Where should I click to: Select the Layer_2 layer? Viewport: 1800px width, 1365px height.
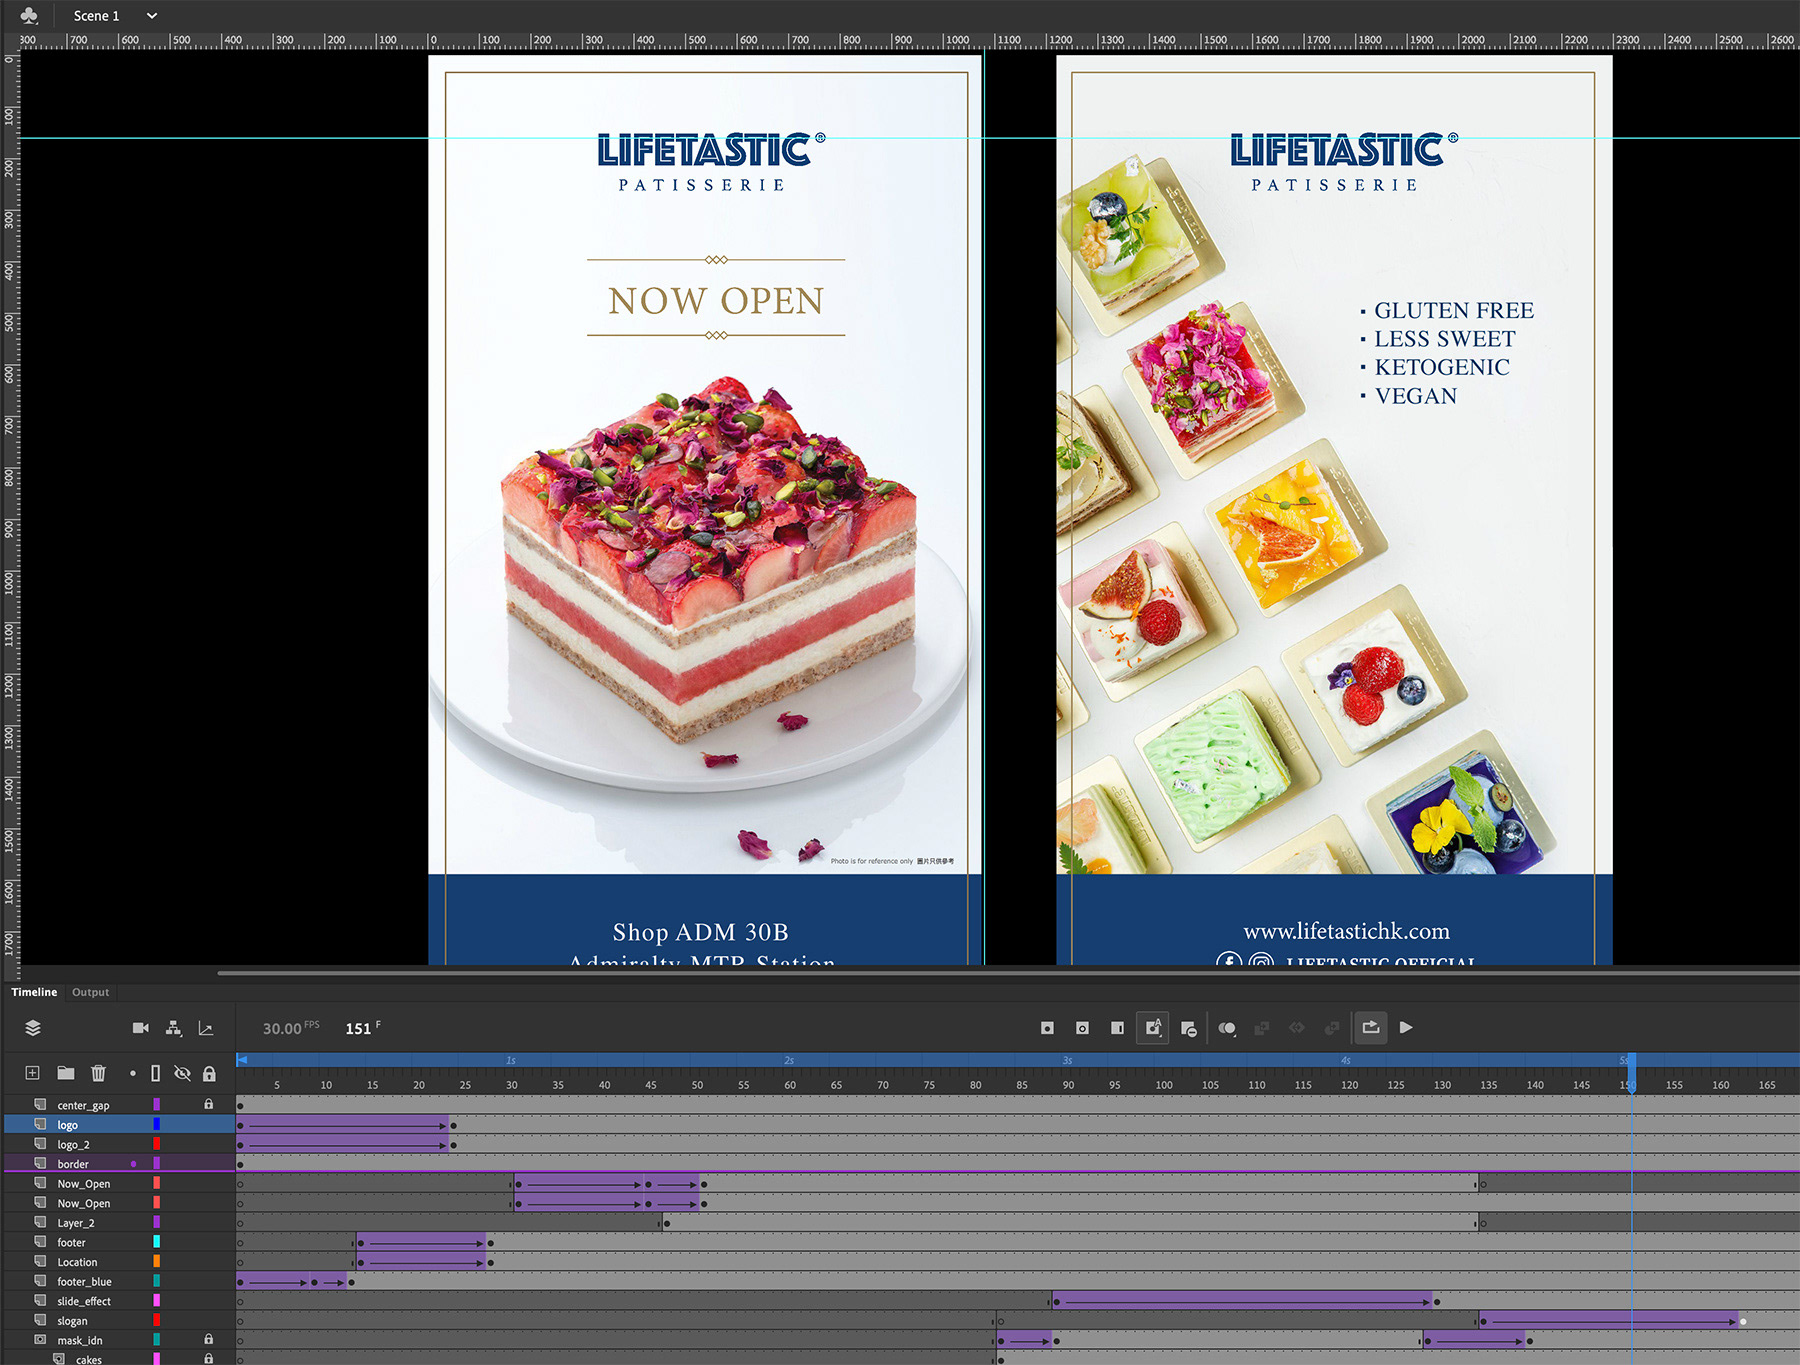click(x=76, y=1222)
